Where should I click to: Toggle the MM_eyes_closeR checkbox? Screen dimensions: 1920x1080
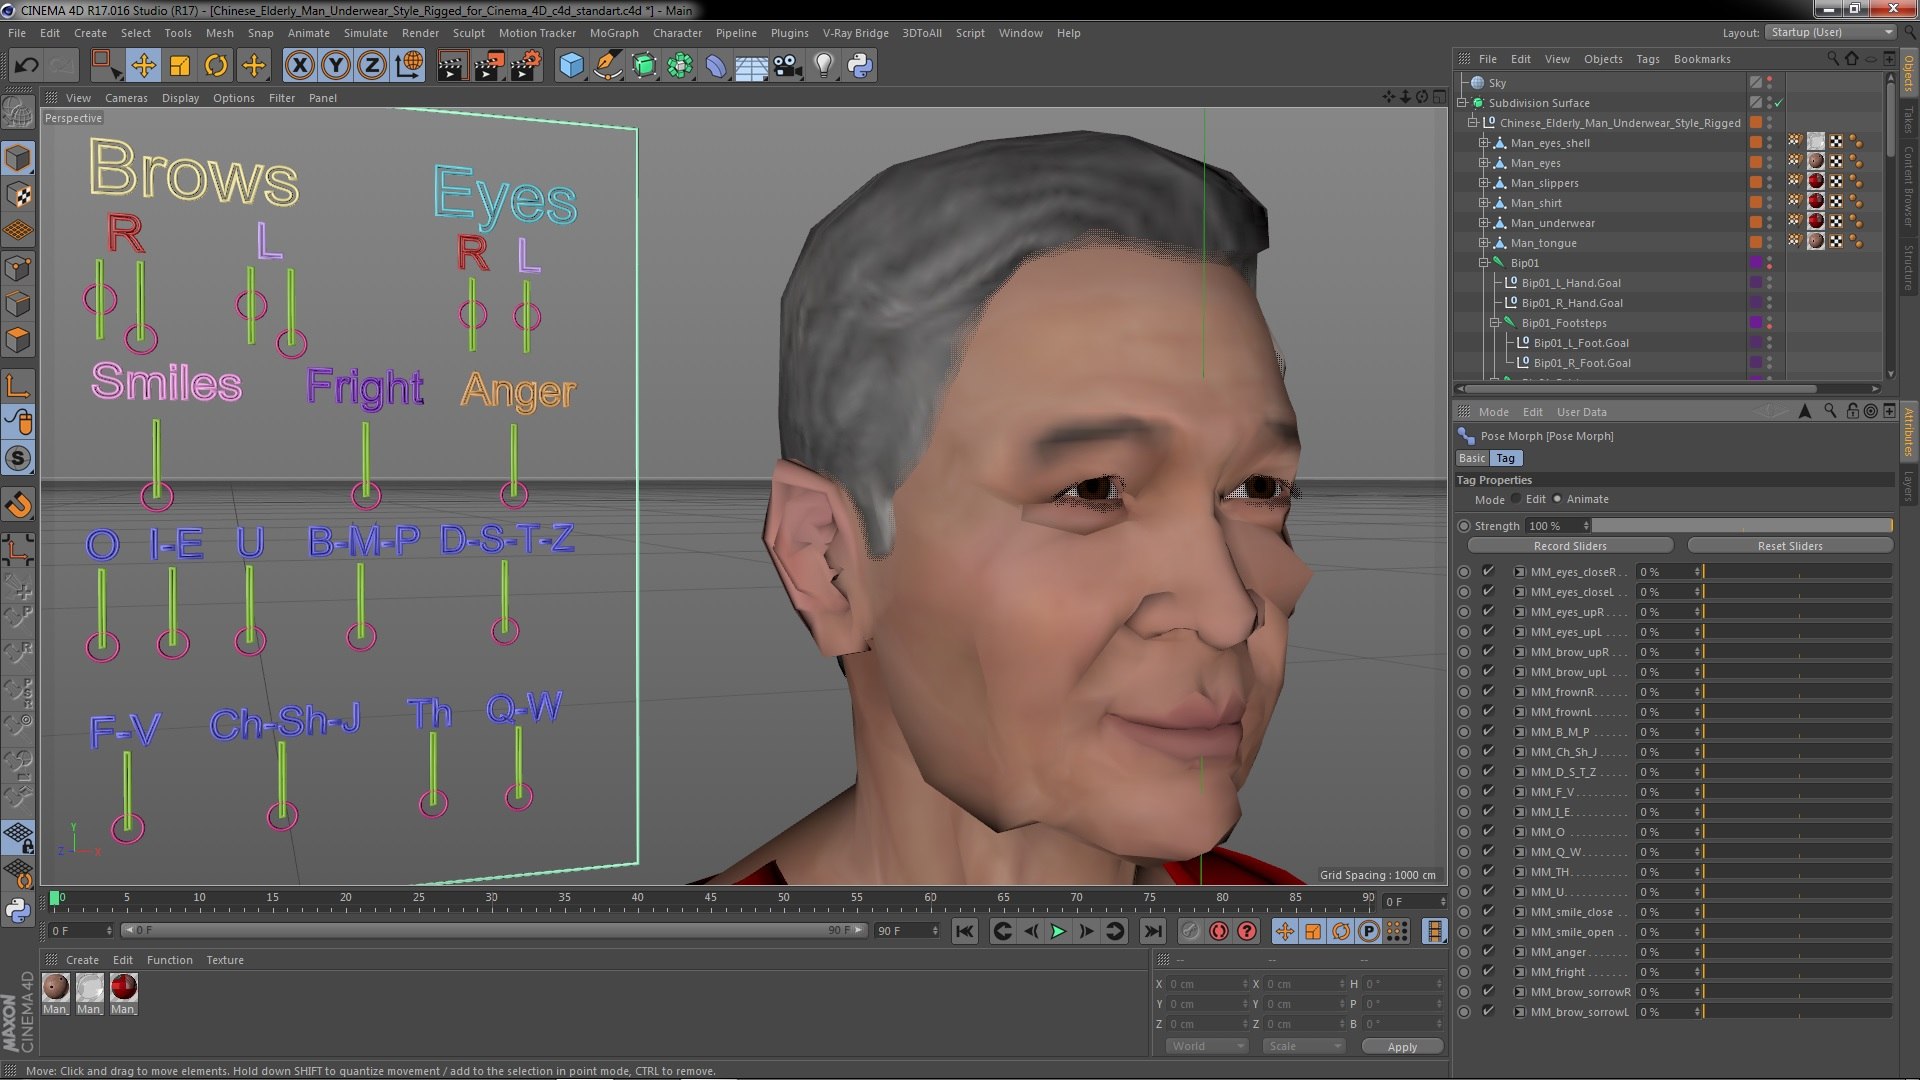point(1488,571)
